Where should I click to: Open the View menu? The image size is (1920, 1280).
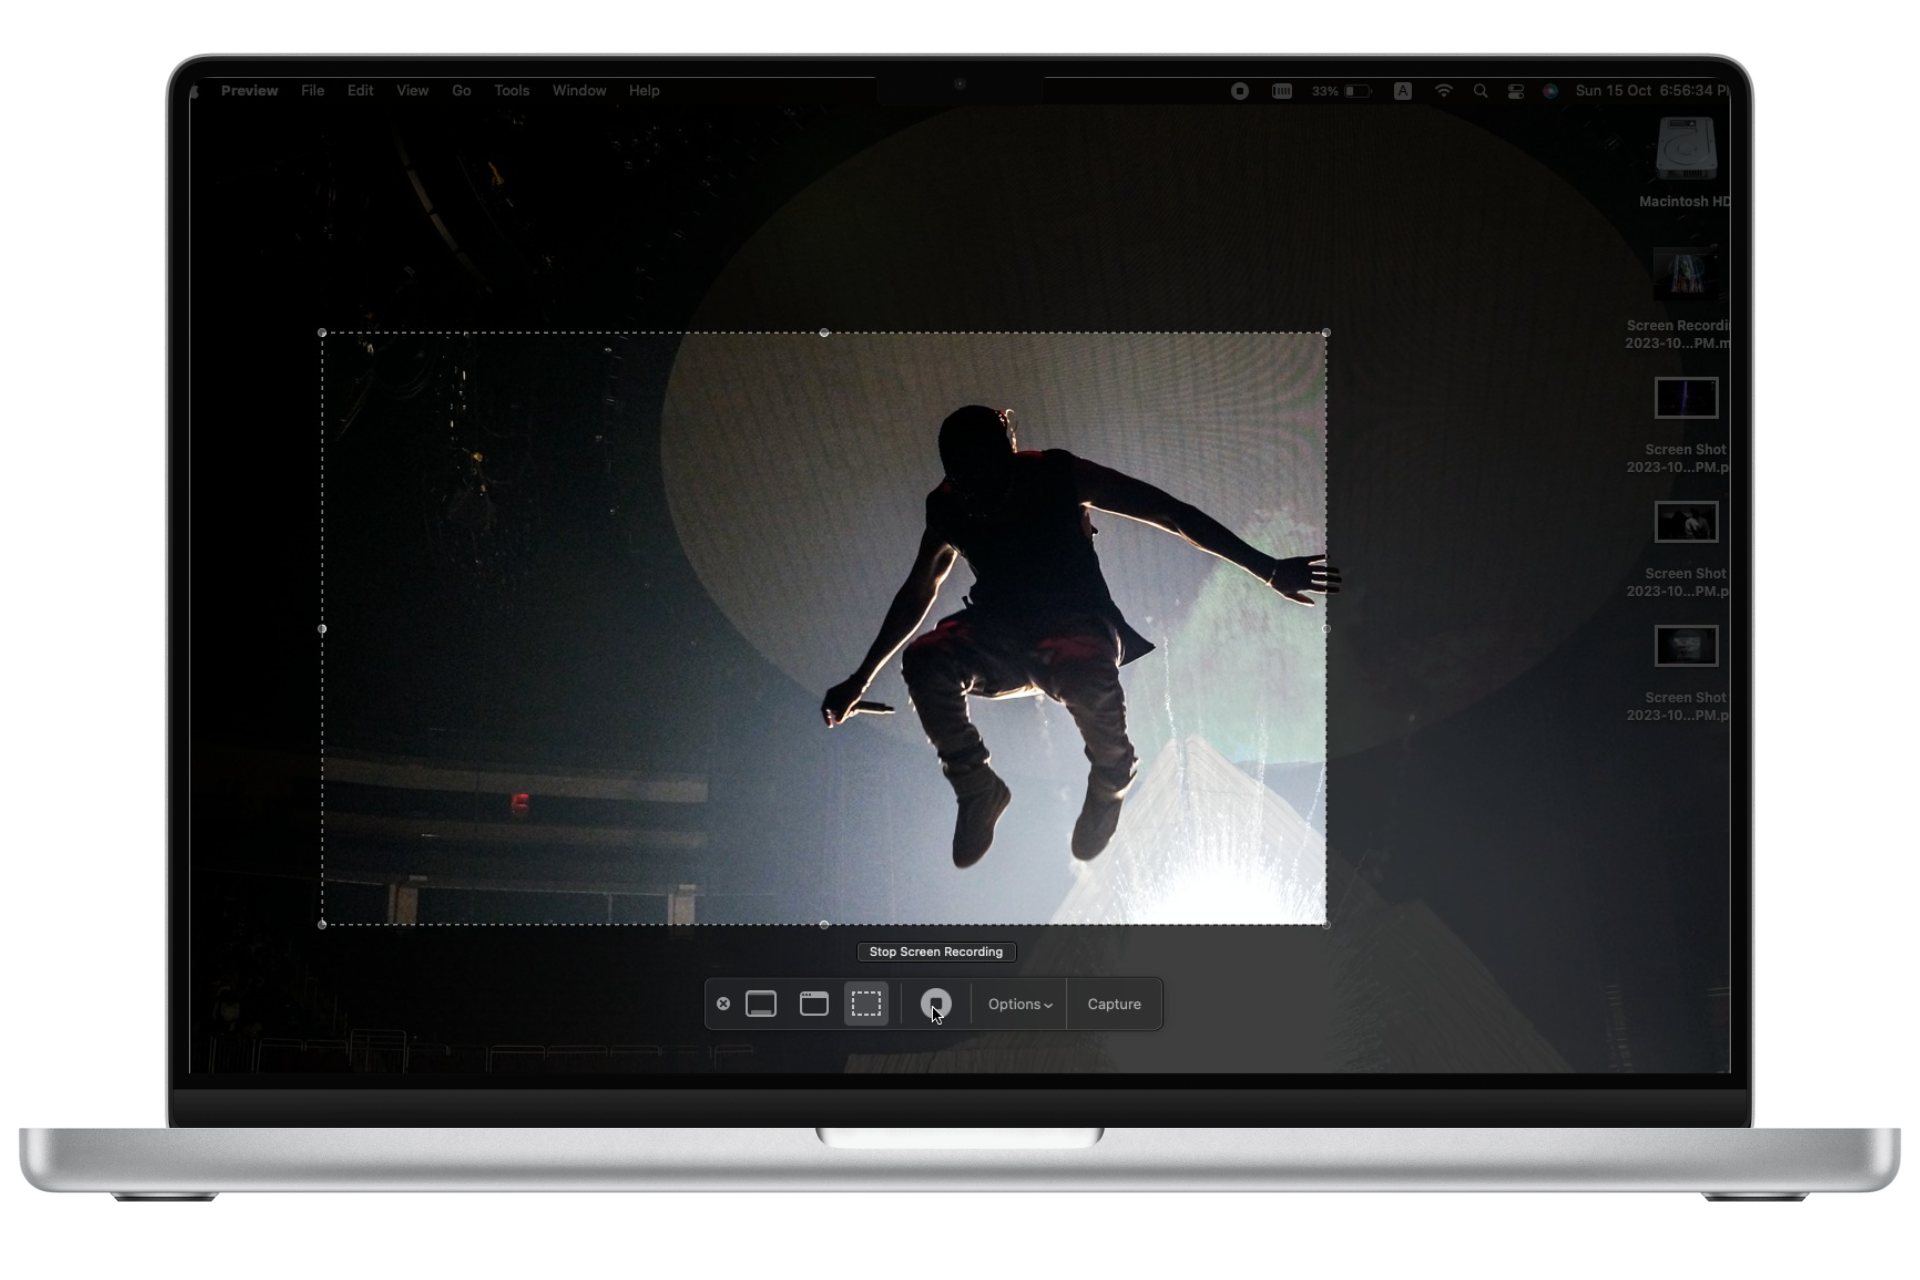[412, 91]
